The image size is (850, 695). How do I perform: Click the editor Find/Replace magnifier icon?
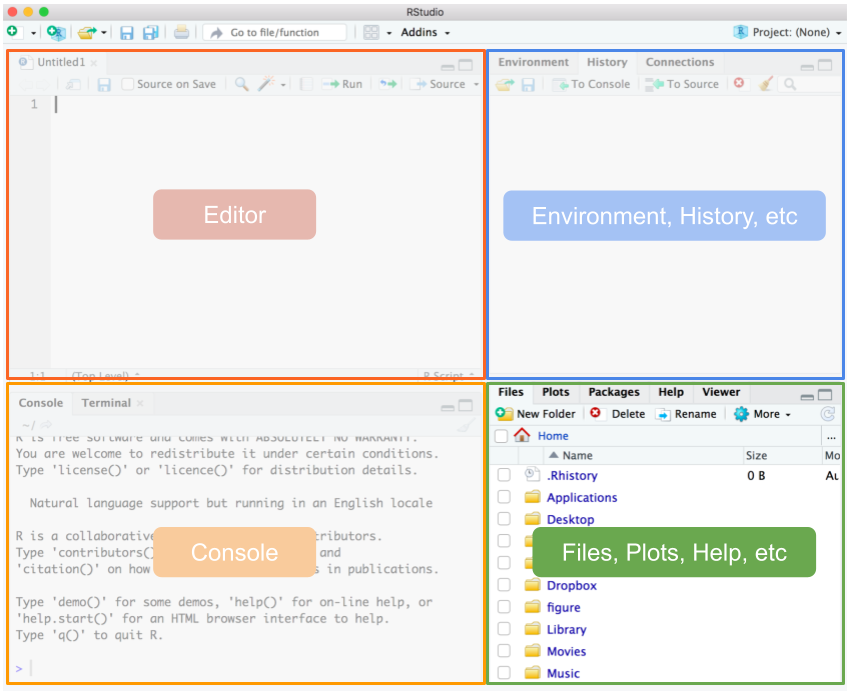[x=241, y=84]
